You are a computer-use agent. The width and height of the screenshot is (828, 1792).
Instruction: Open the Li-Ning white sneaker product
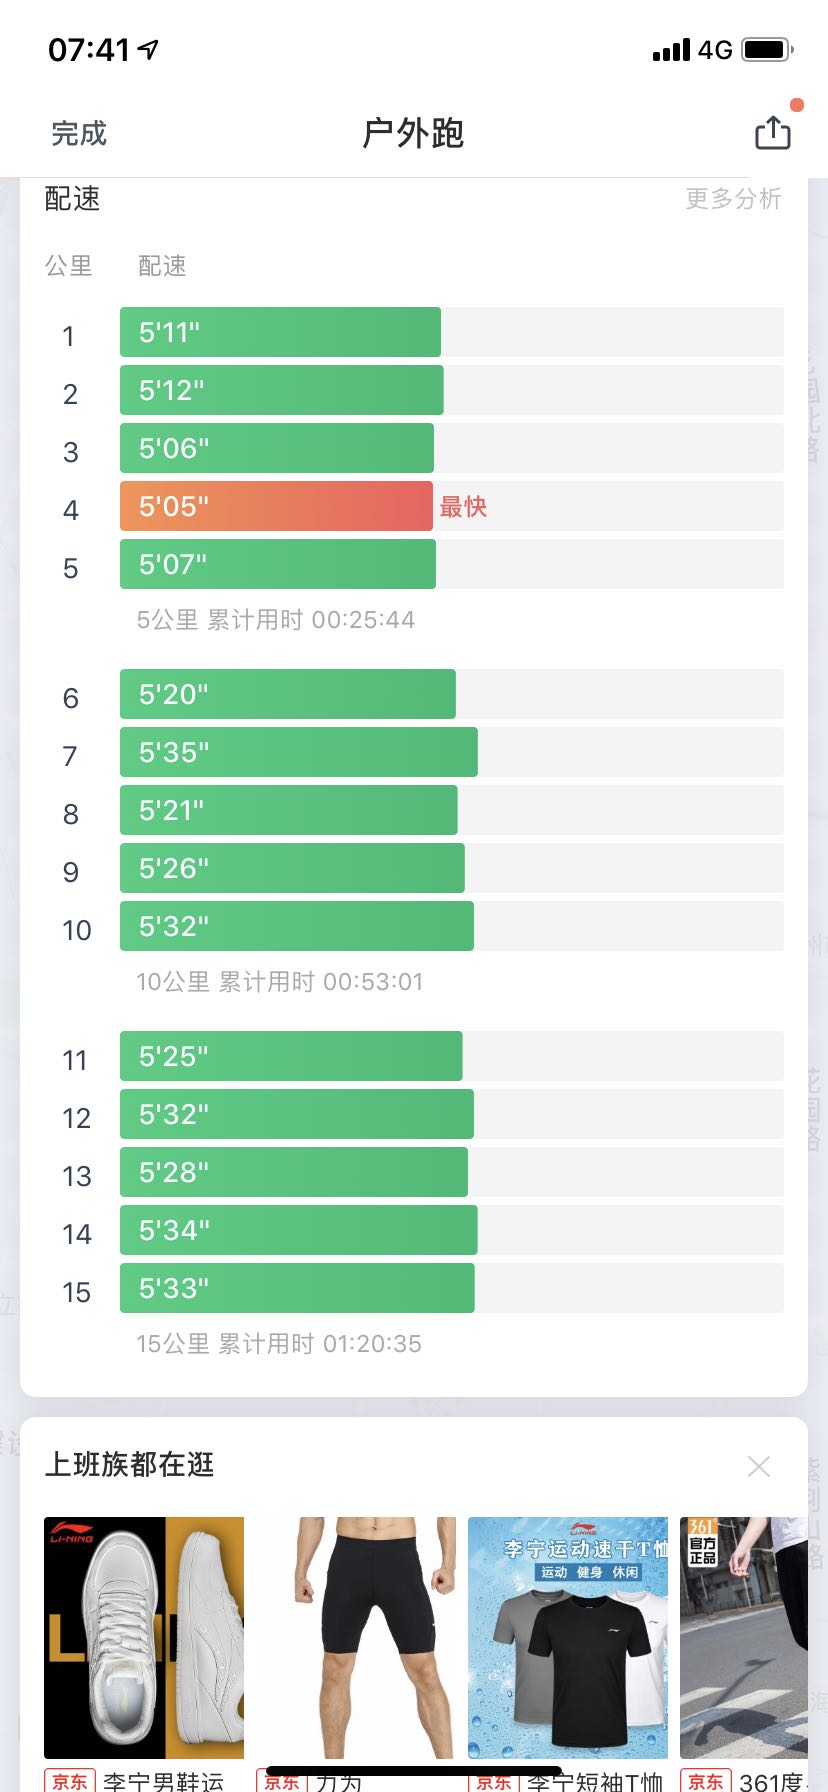pos(144,1637)
